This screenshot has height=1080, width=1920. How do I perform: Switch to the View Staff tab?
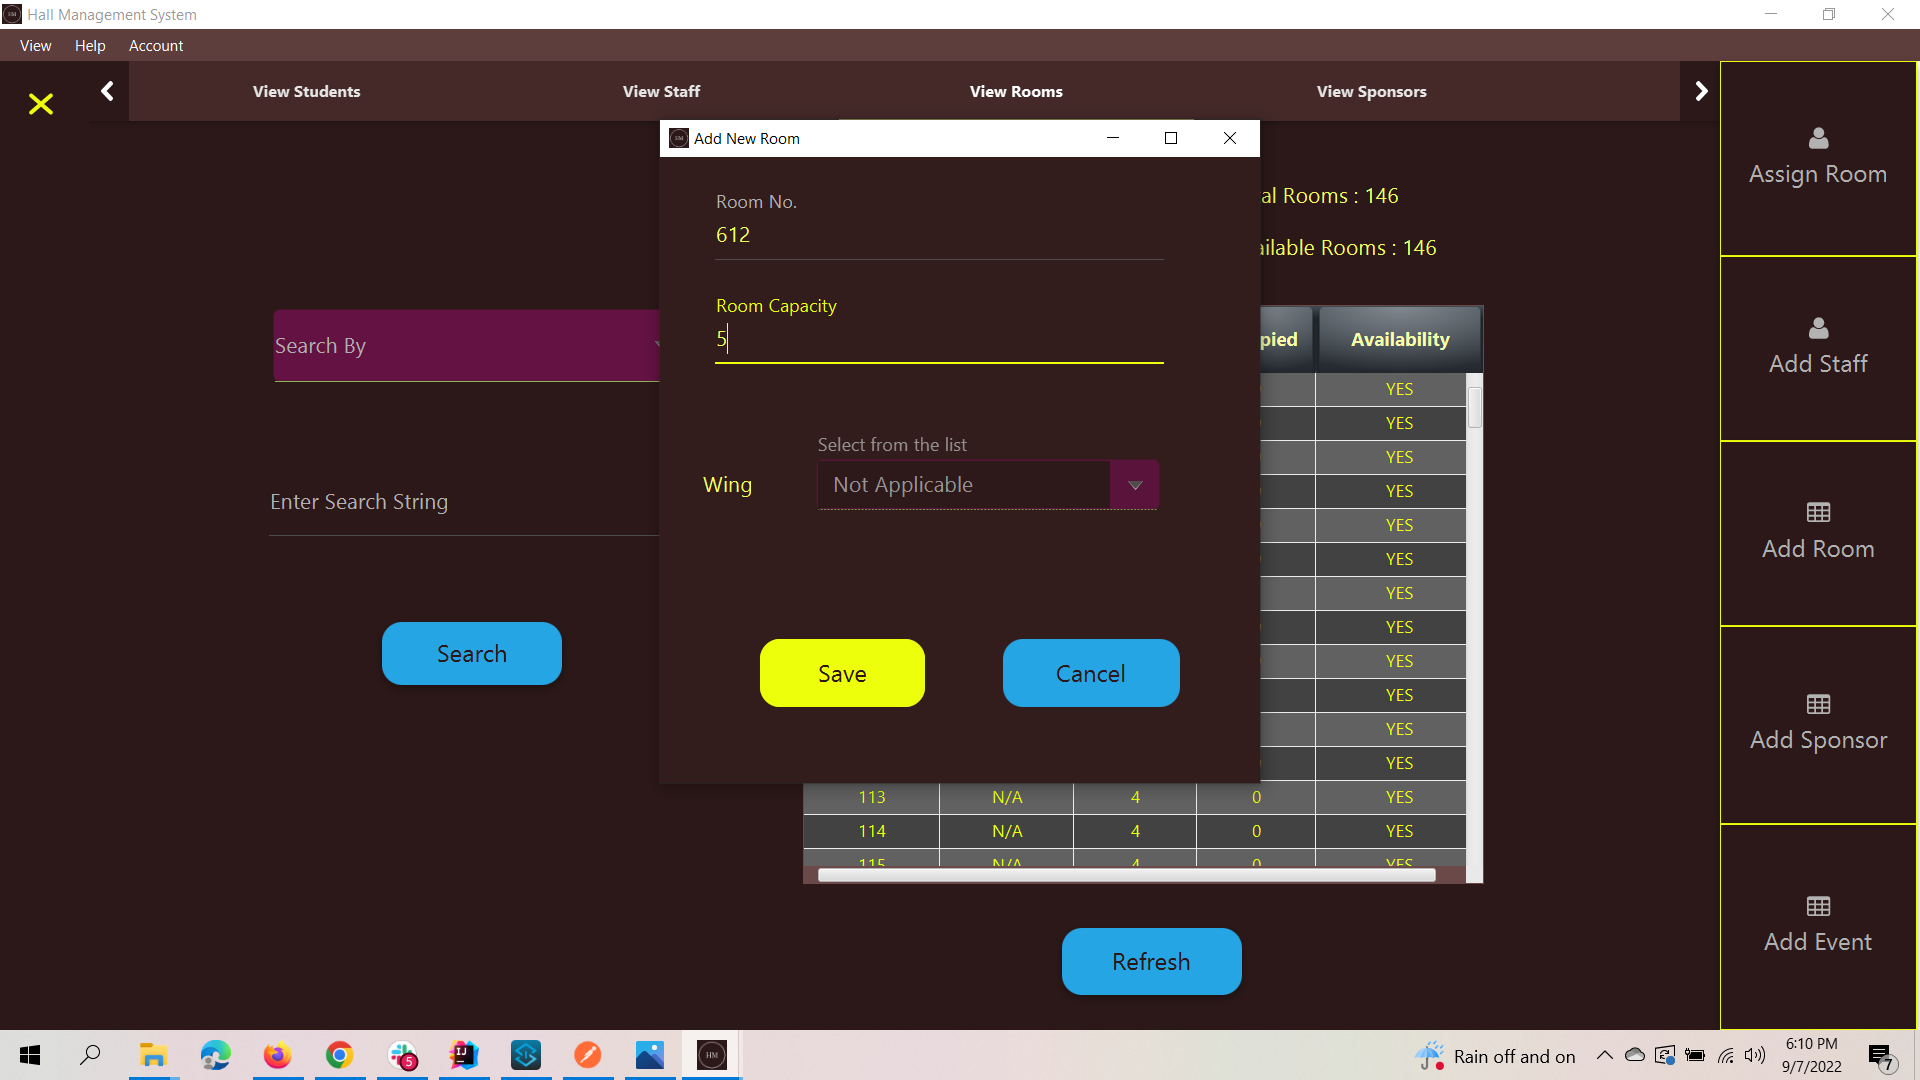(661, 91)
